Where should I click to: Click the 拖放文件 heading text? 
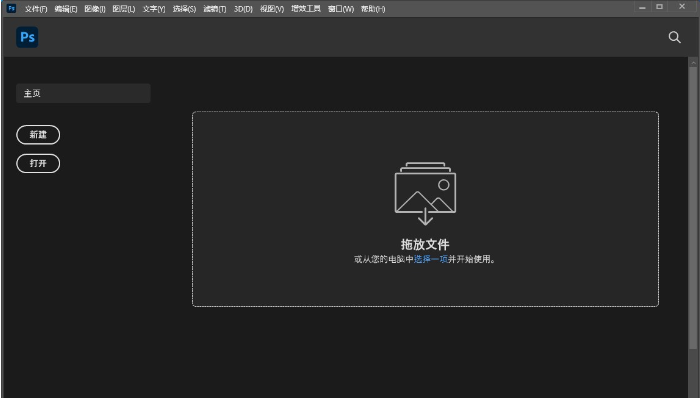point(425,245)
